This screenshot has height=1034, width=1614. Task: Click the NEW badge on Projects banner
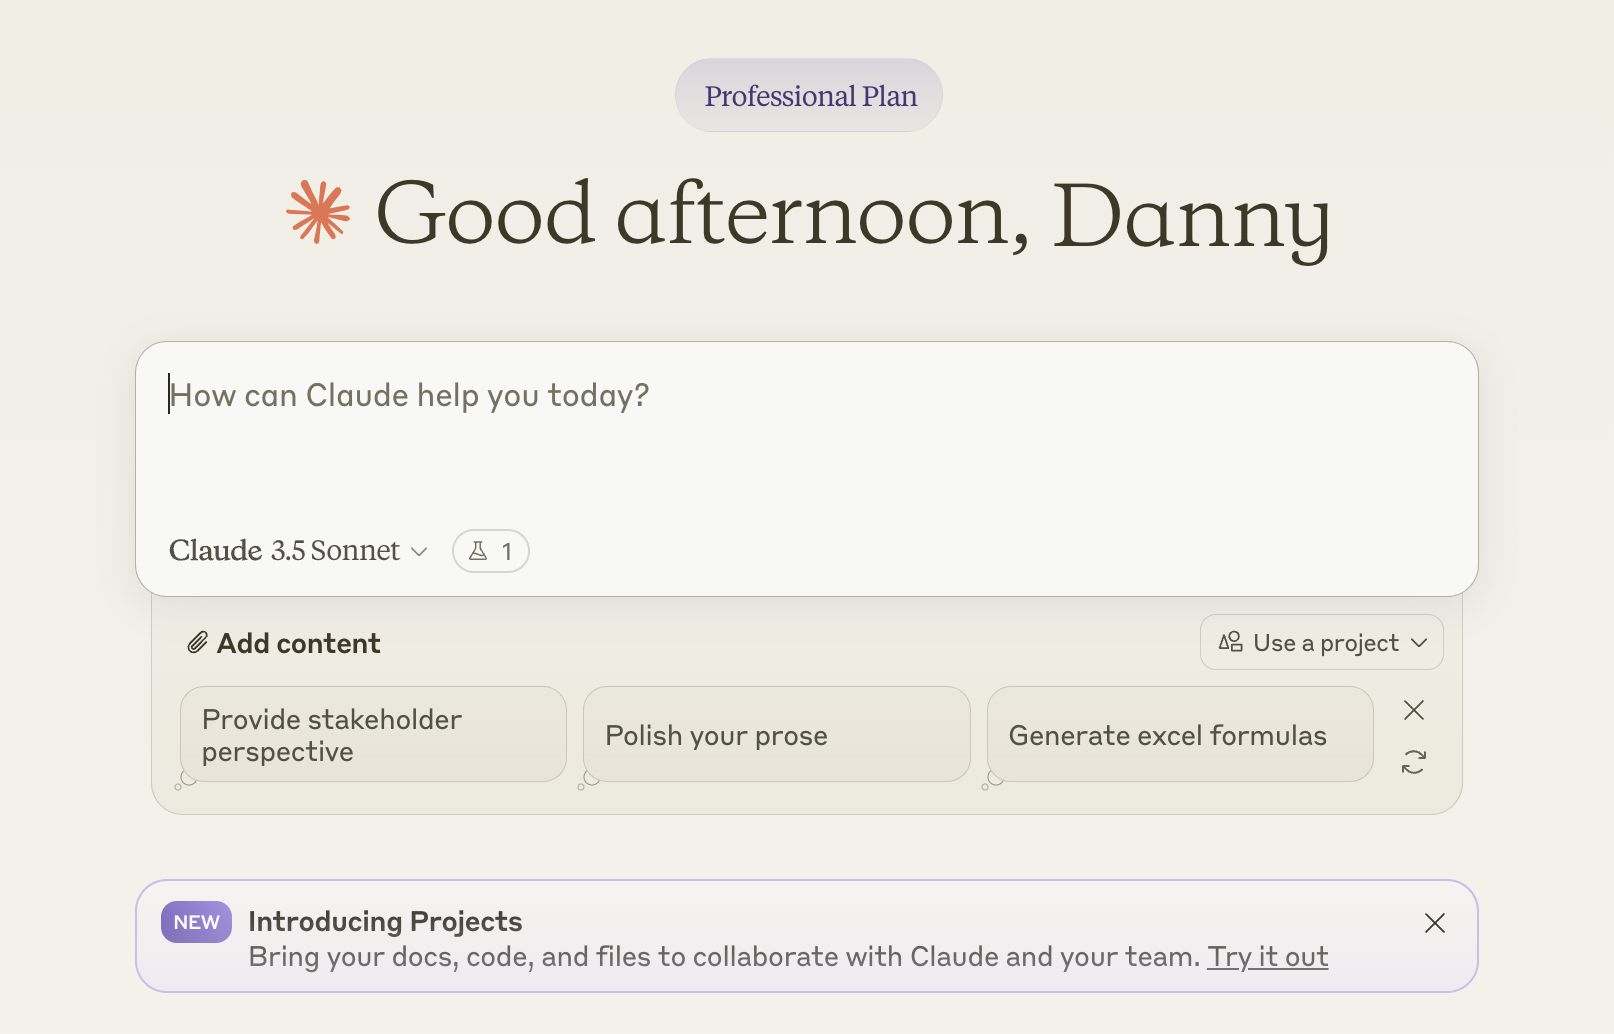196,922
